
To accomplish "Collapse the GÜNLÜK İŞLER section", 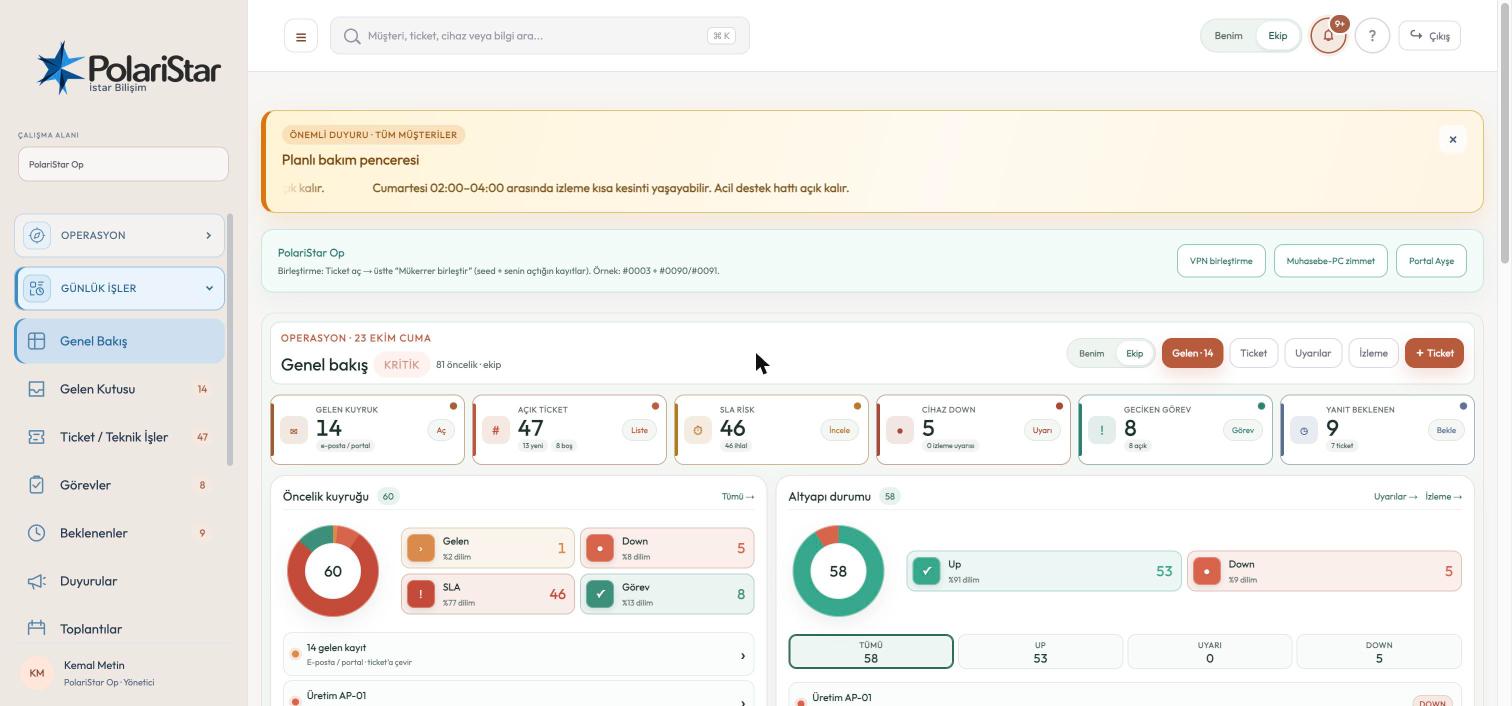I will (120, 288).
